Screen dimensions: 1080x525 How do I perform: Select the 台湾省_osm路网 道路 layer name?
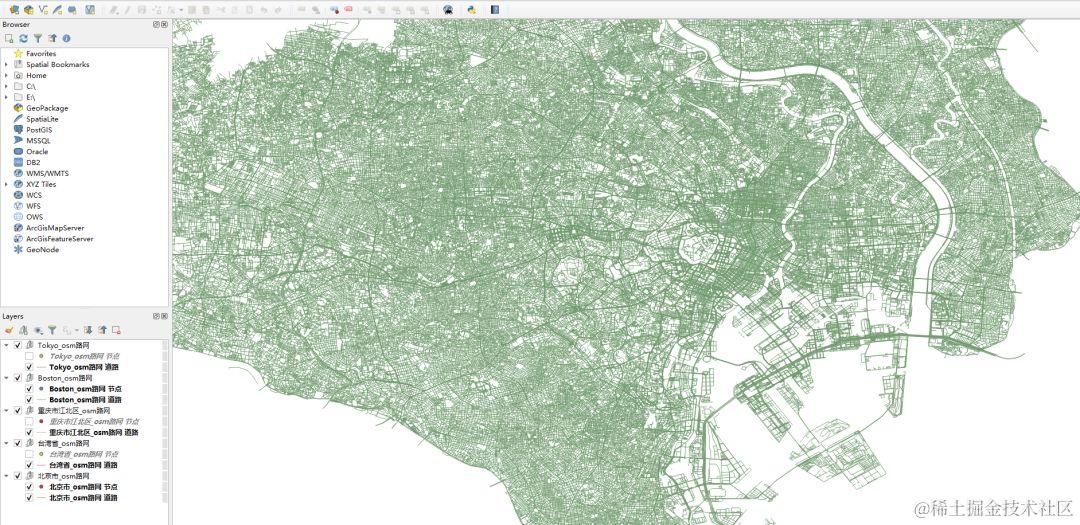pos(84,465)
